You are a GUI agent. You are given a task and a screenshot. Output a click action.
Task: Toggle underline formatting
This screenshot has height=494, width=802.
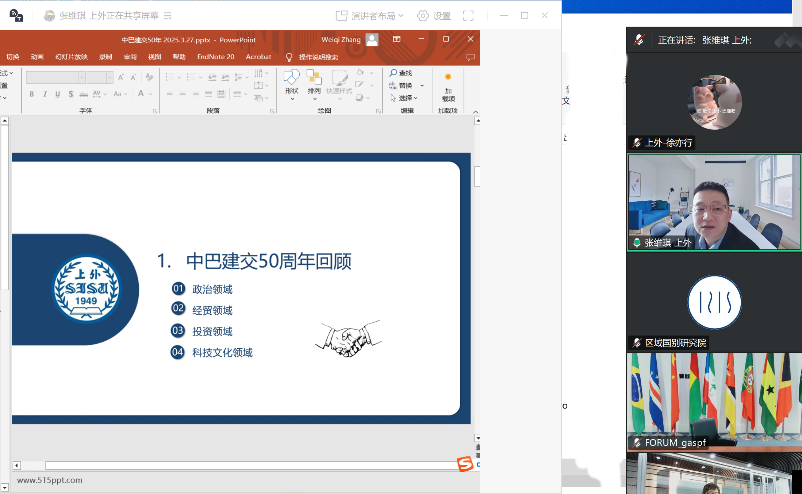[x=58, y=94]
